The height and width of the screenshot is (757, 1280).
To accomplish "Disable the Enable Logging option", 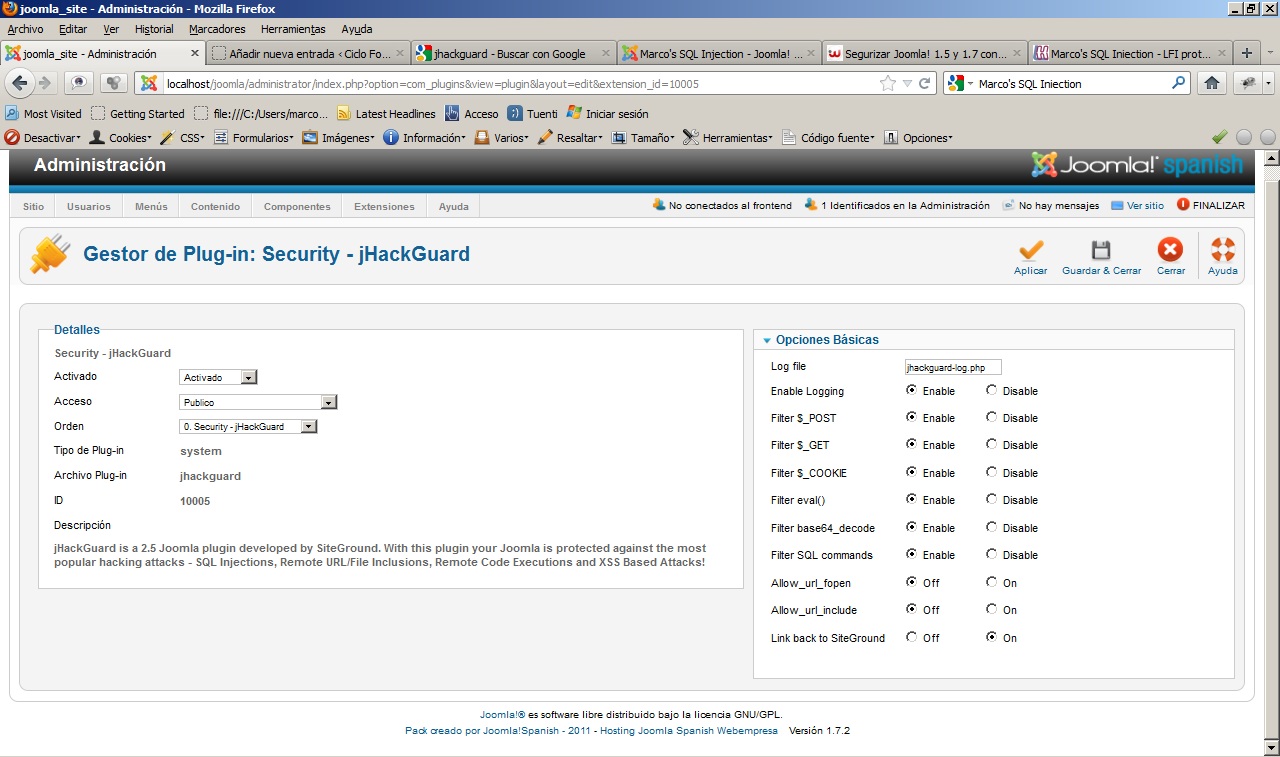I will [991, 391].
